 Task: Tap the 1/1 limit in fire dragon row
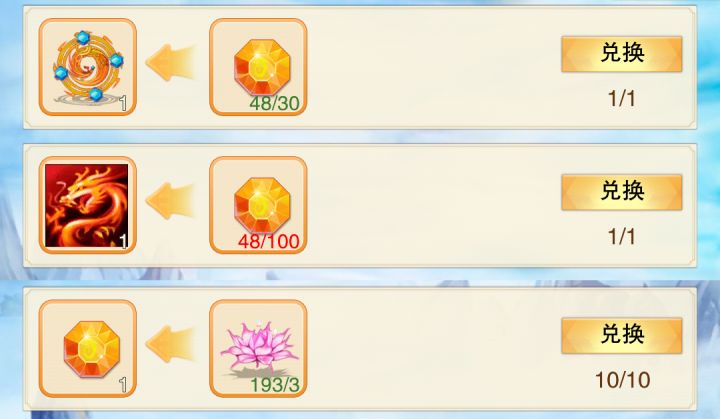pos(622,237)
